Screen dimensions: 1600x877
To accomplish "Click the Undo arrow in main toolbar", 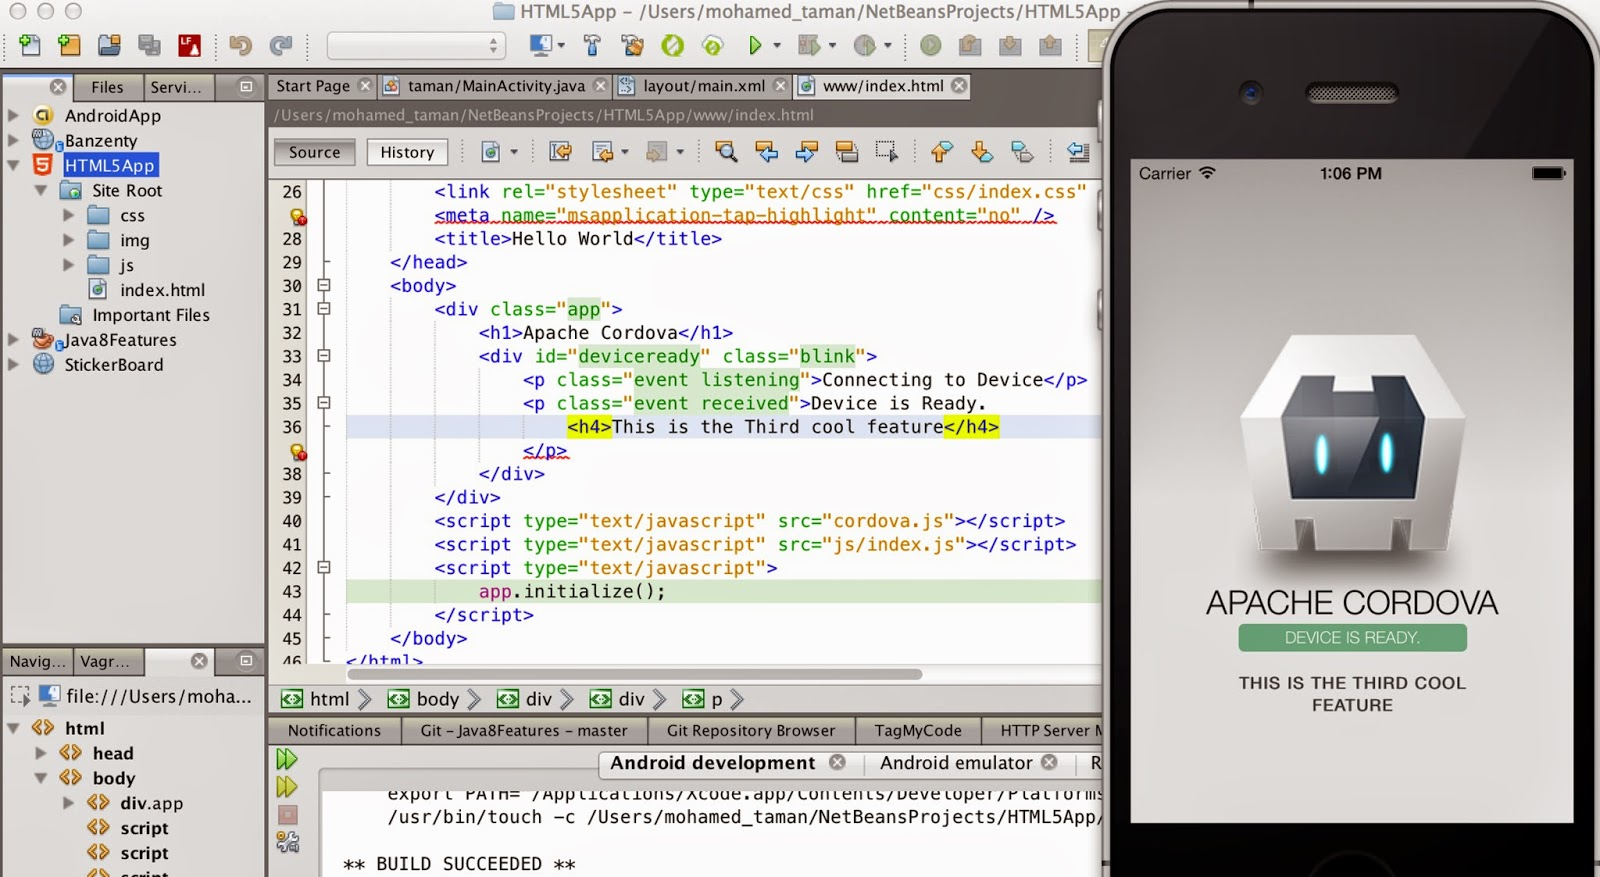I will [x=240, y=45].
